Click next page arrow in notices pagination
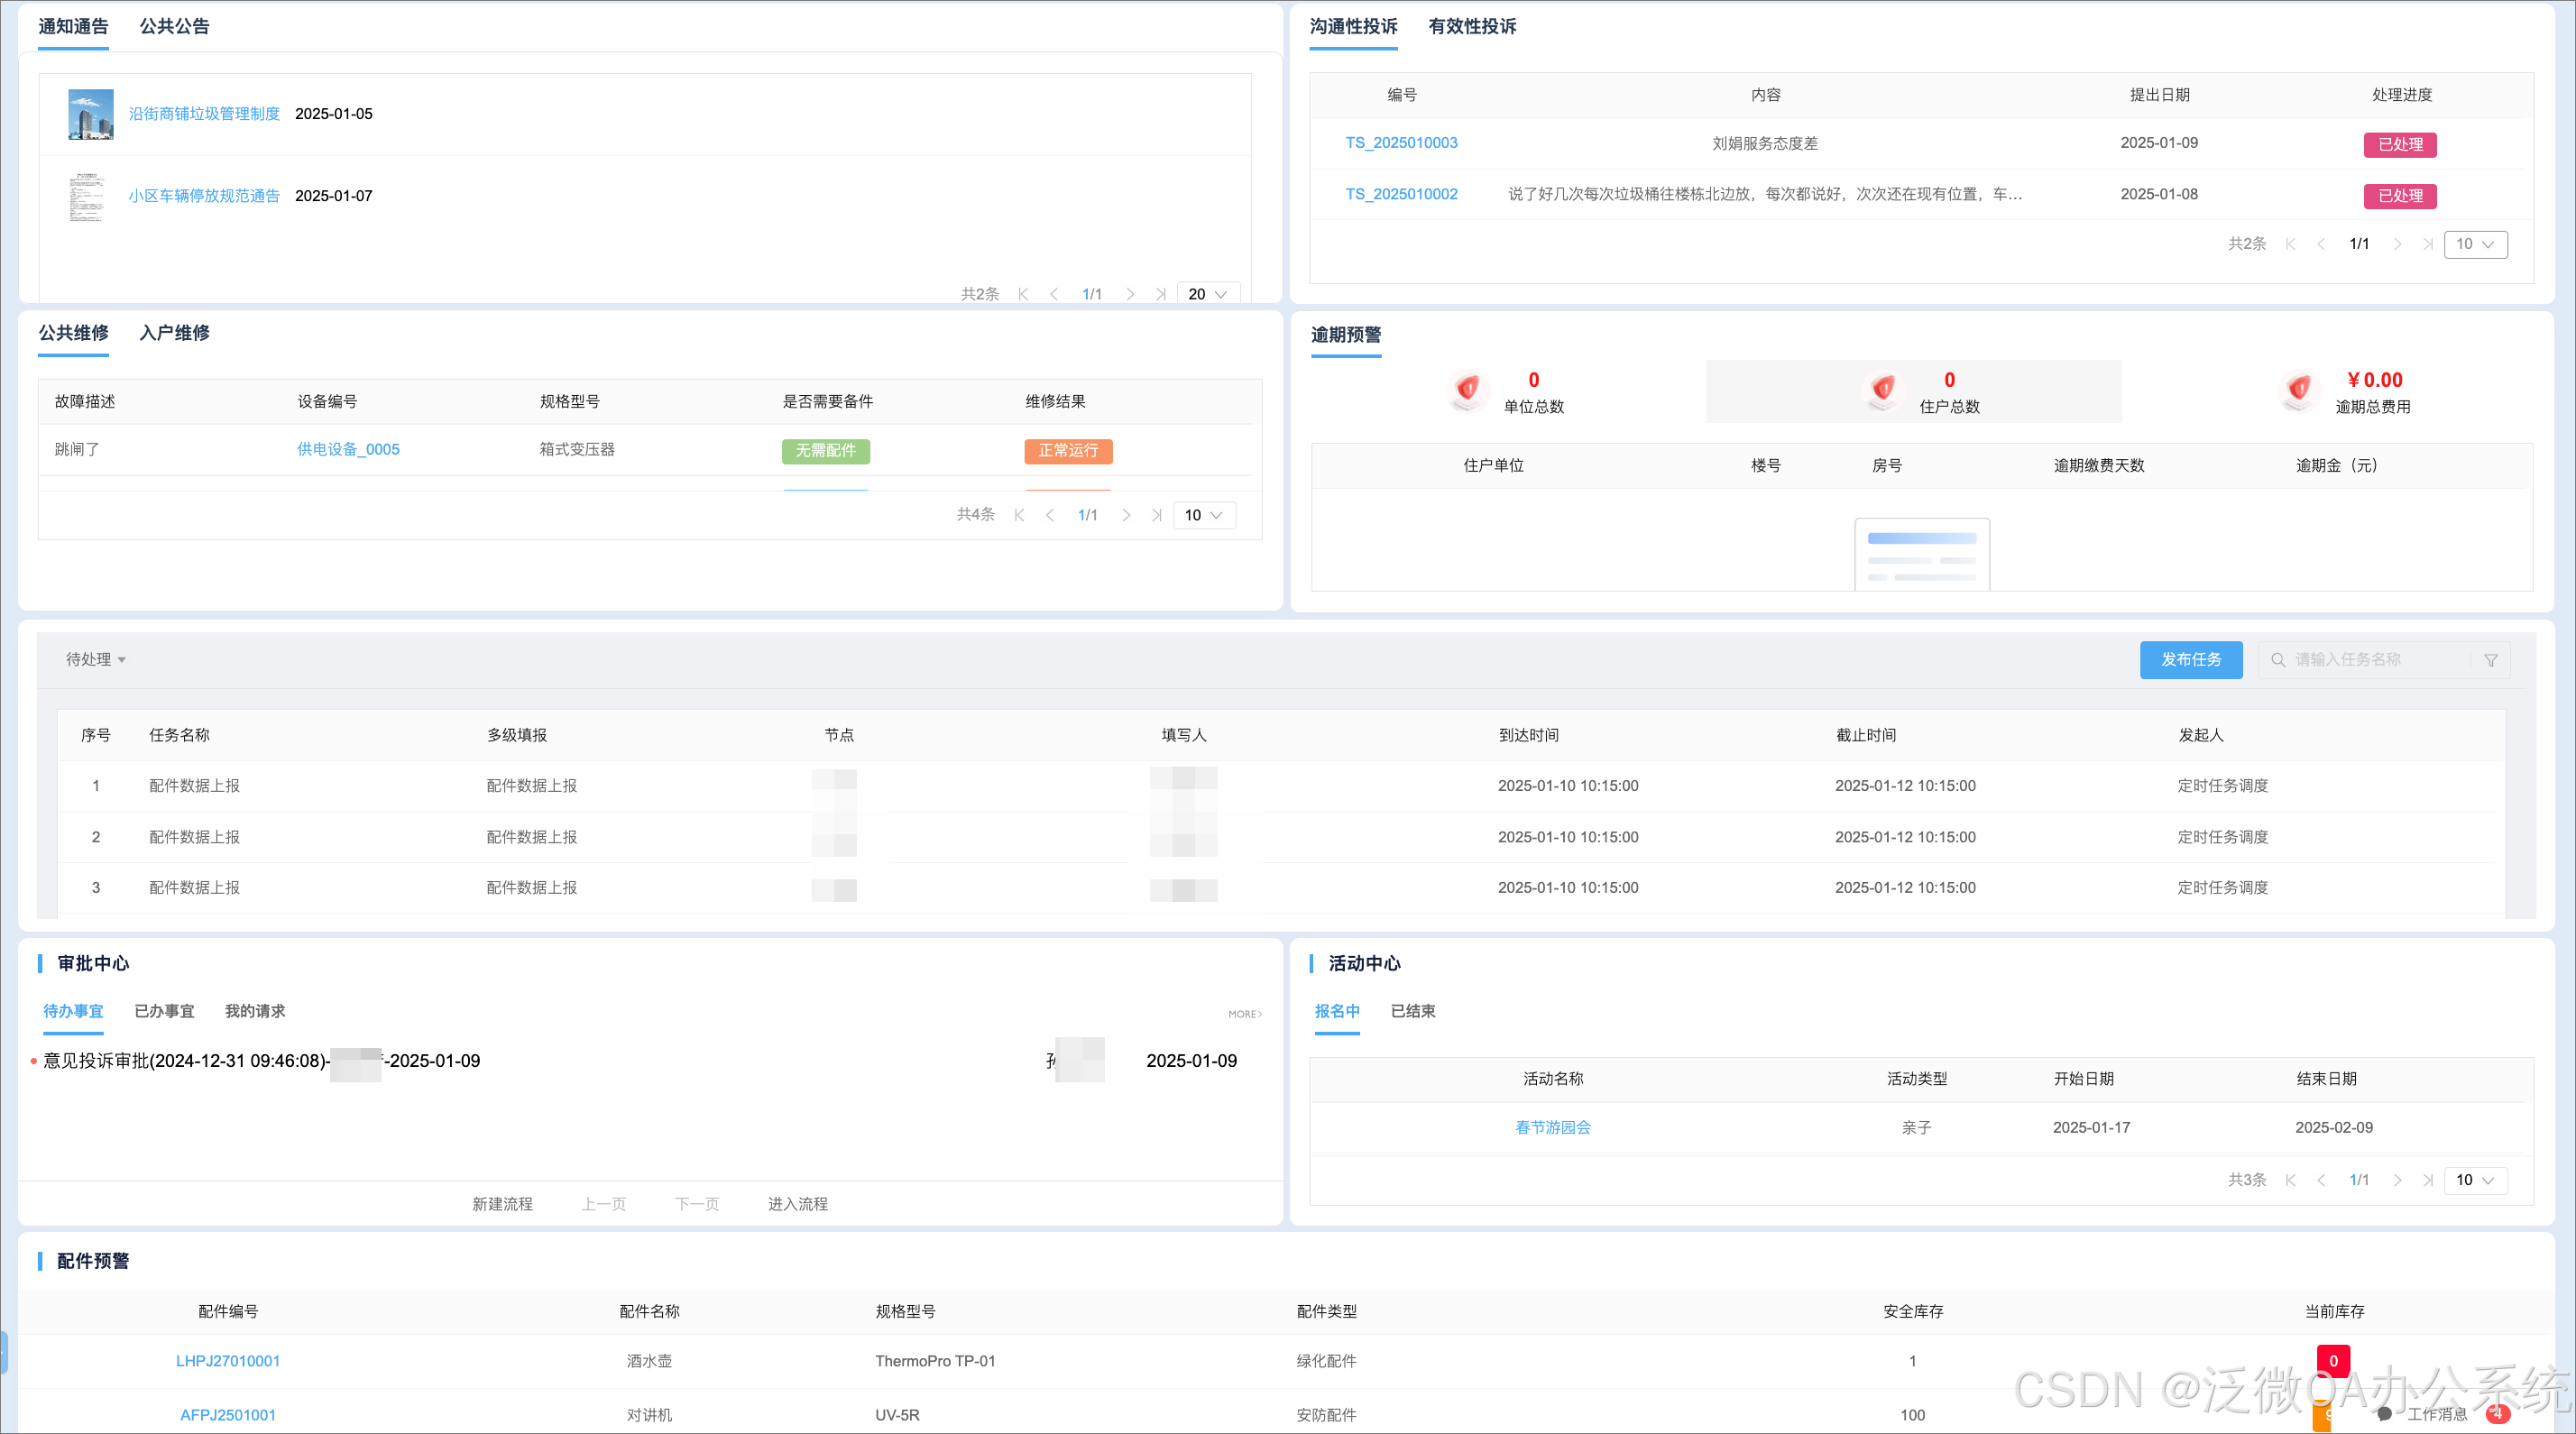The height and width of the screenshot is (1434, 2576). [1130, 294]
